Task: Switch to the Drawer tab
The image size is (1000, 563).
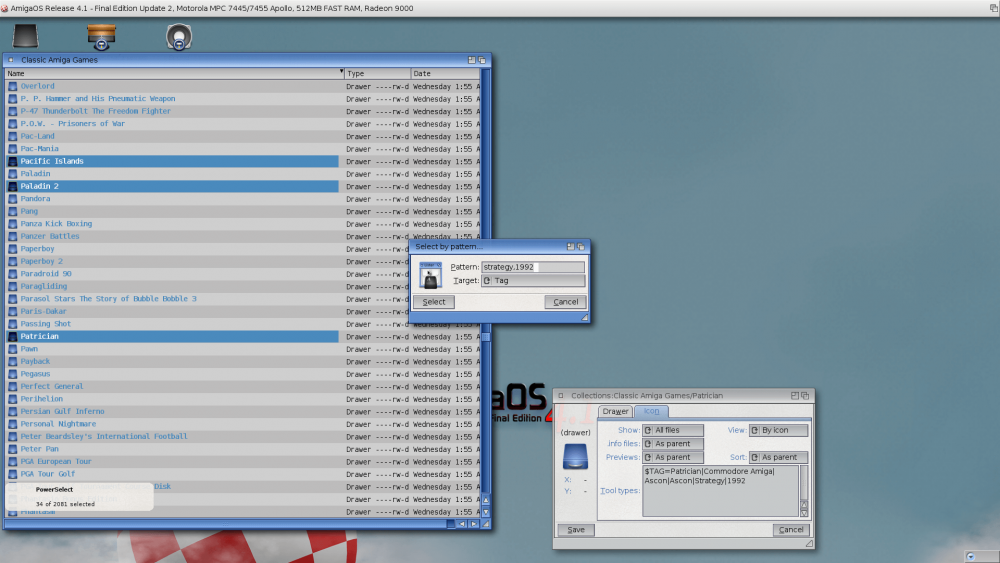Action: point(615,411)
